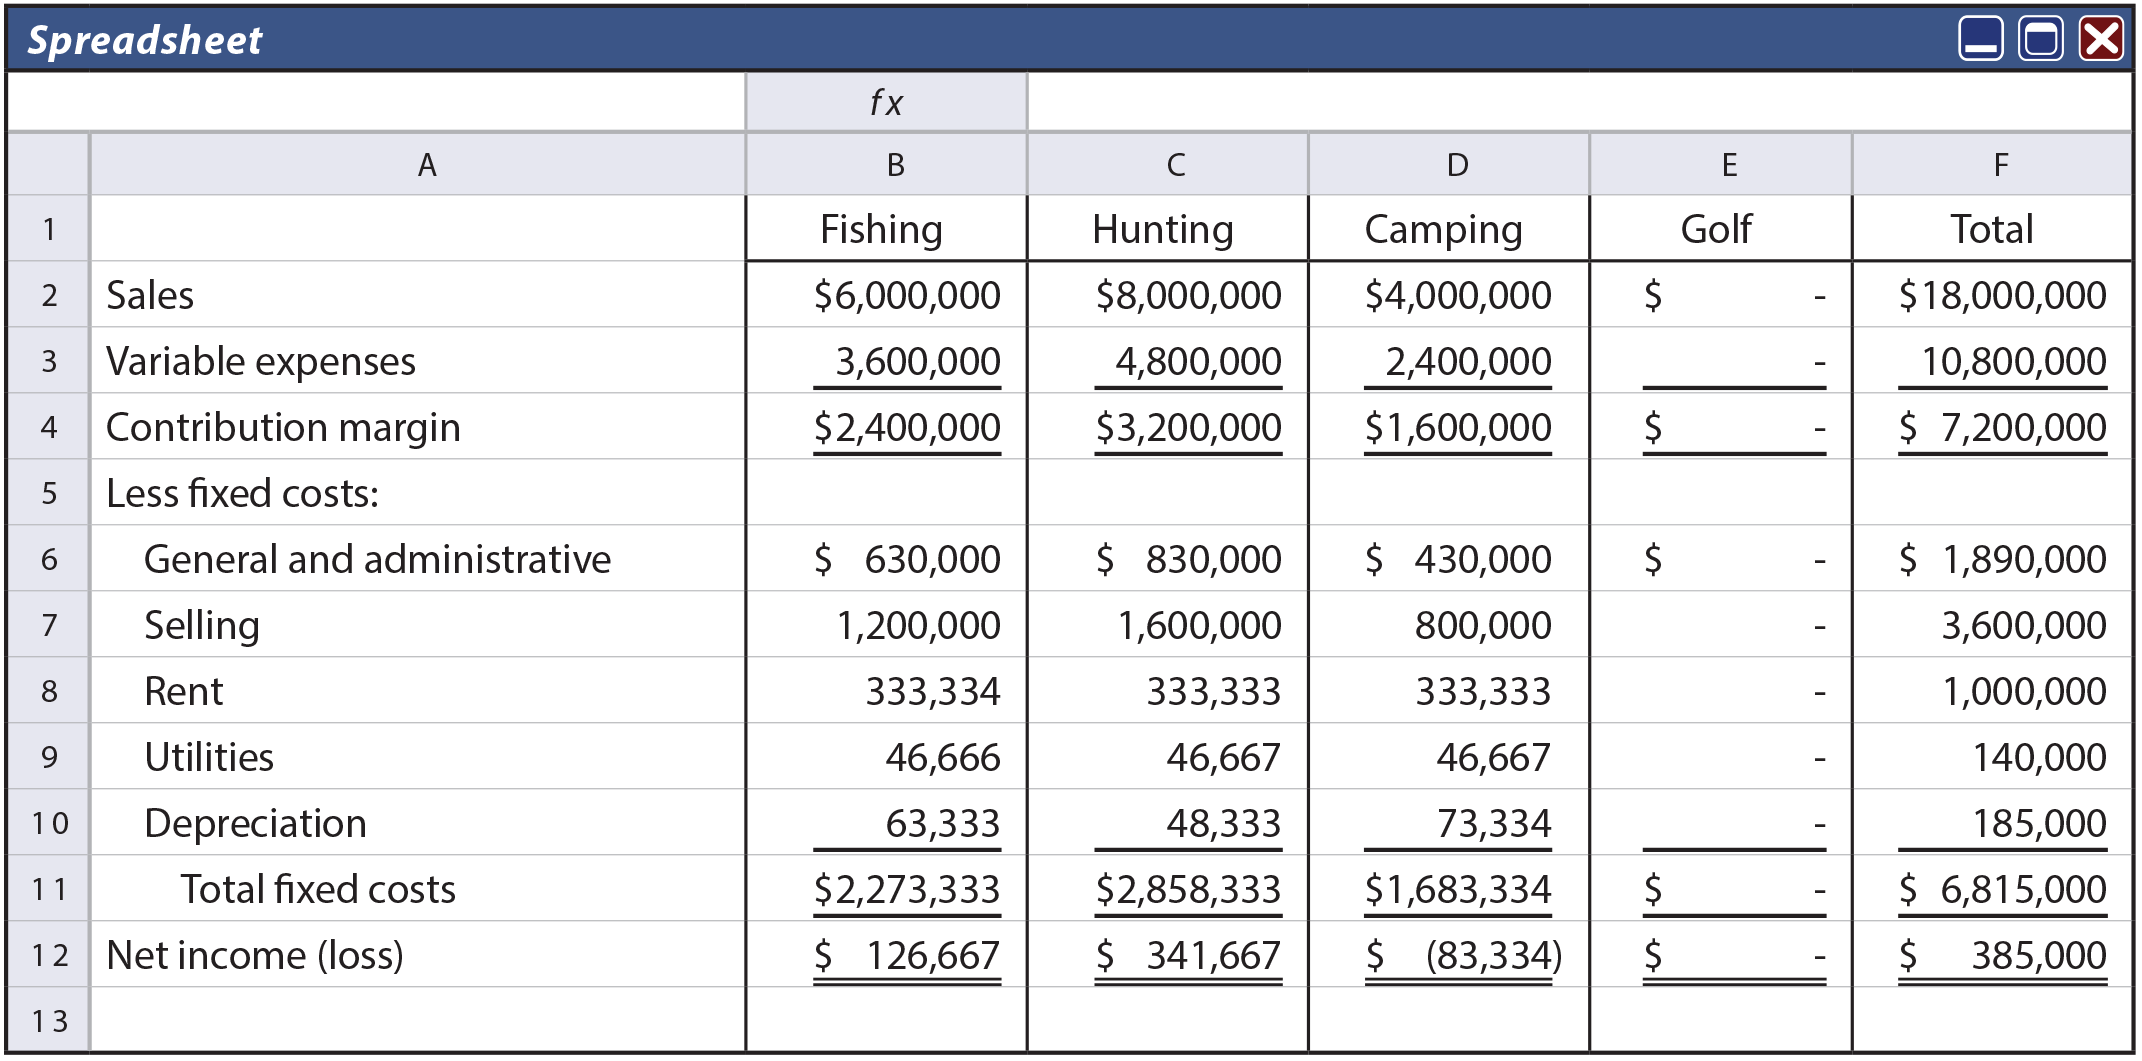Click total sales $18,000,000 cell
Viewport: 2142px width, 1061px height.
click(x=1992, y=295)
